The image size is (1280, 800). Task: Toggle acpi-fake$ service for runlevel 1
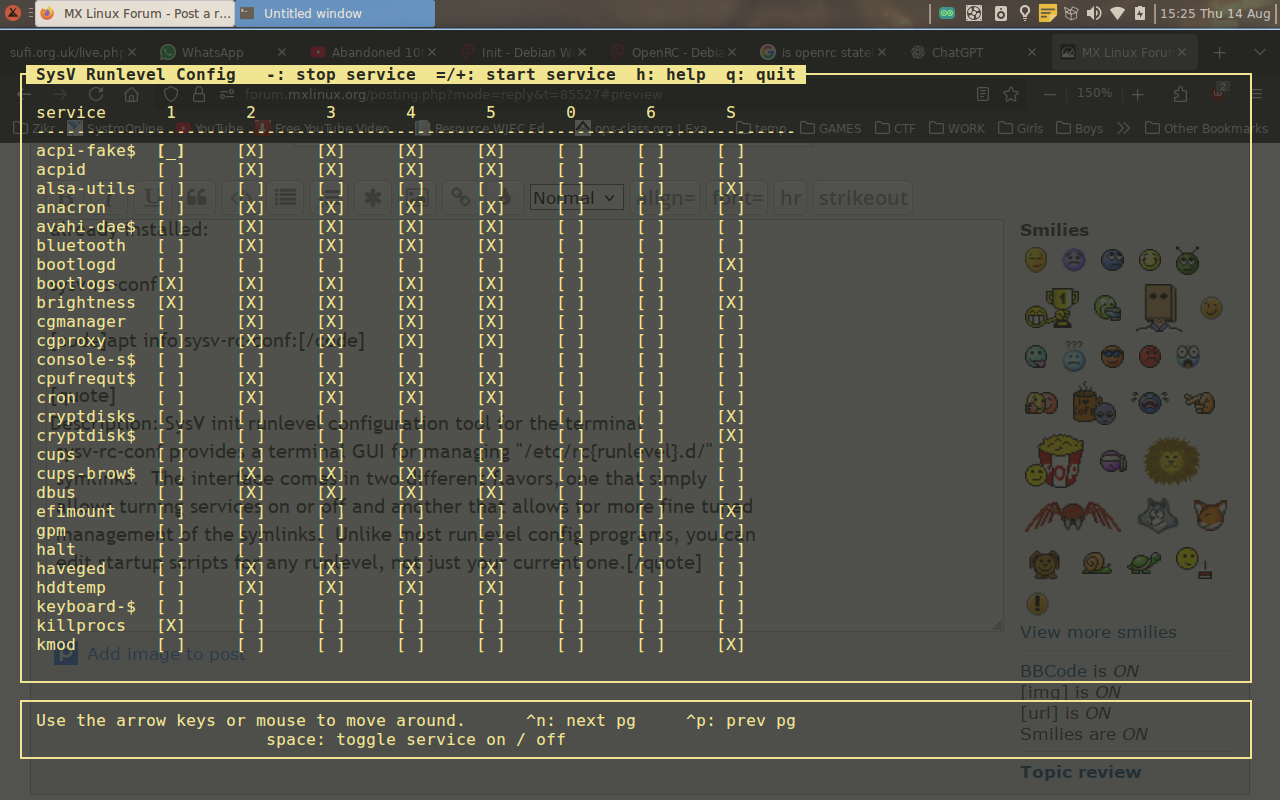click(x=171, y=150)
